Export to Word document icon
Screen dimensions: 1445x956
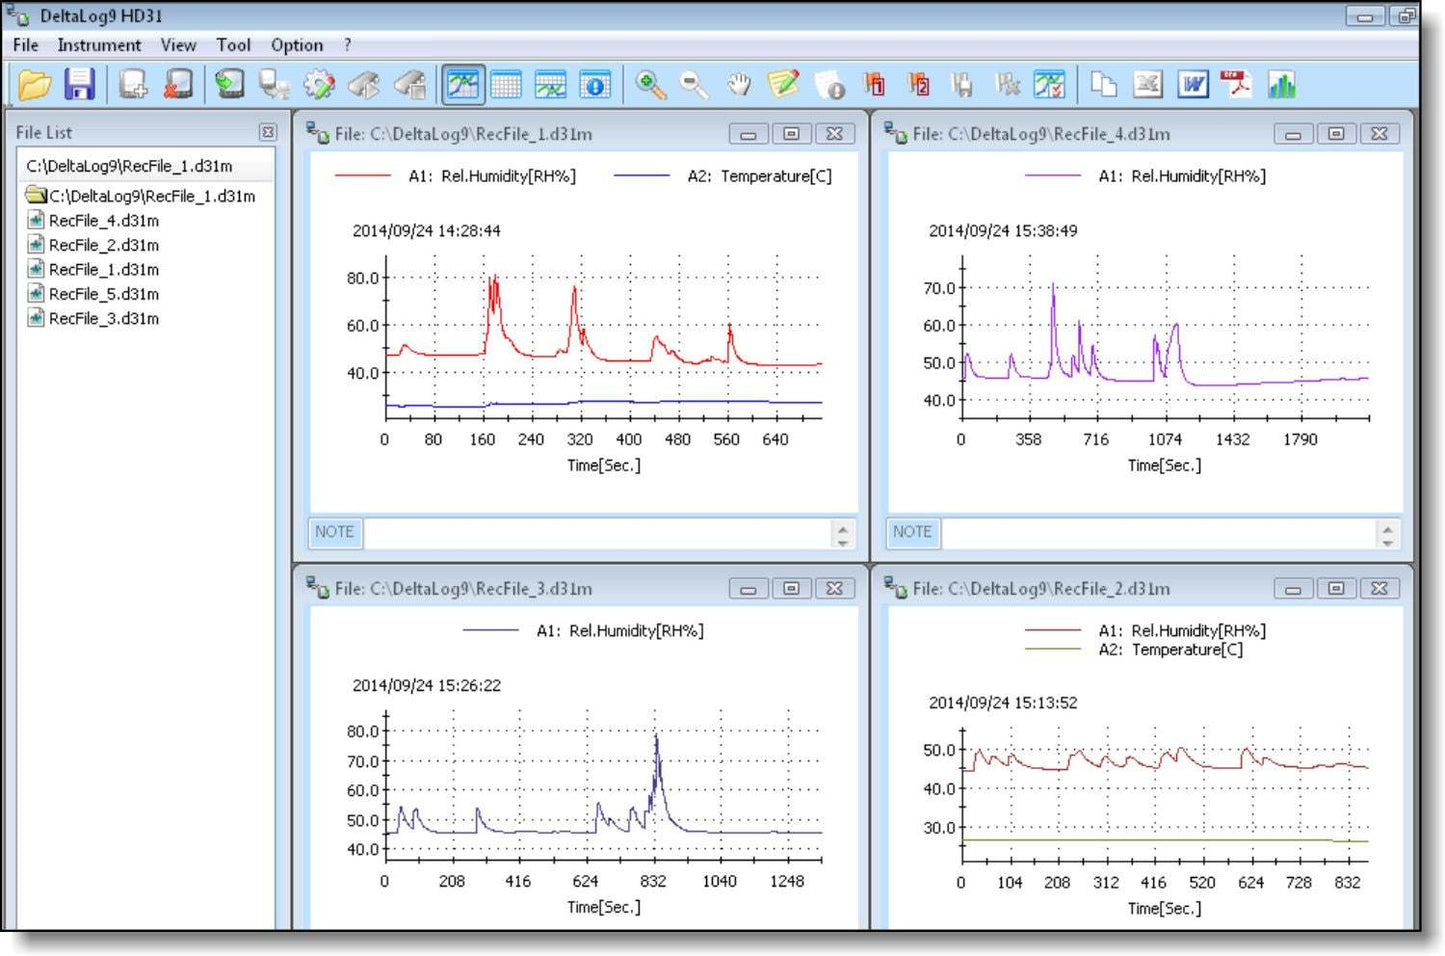pos(1193,85)
